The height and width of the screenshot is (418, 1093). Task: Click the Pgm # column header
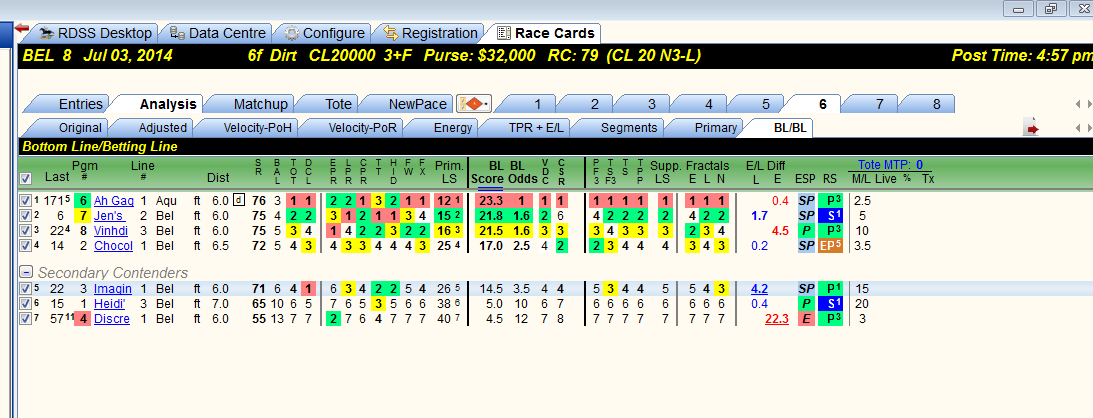click(85, 172)
